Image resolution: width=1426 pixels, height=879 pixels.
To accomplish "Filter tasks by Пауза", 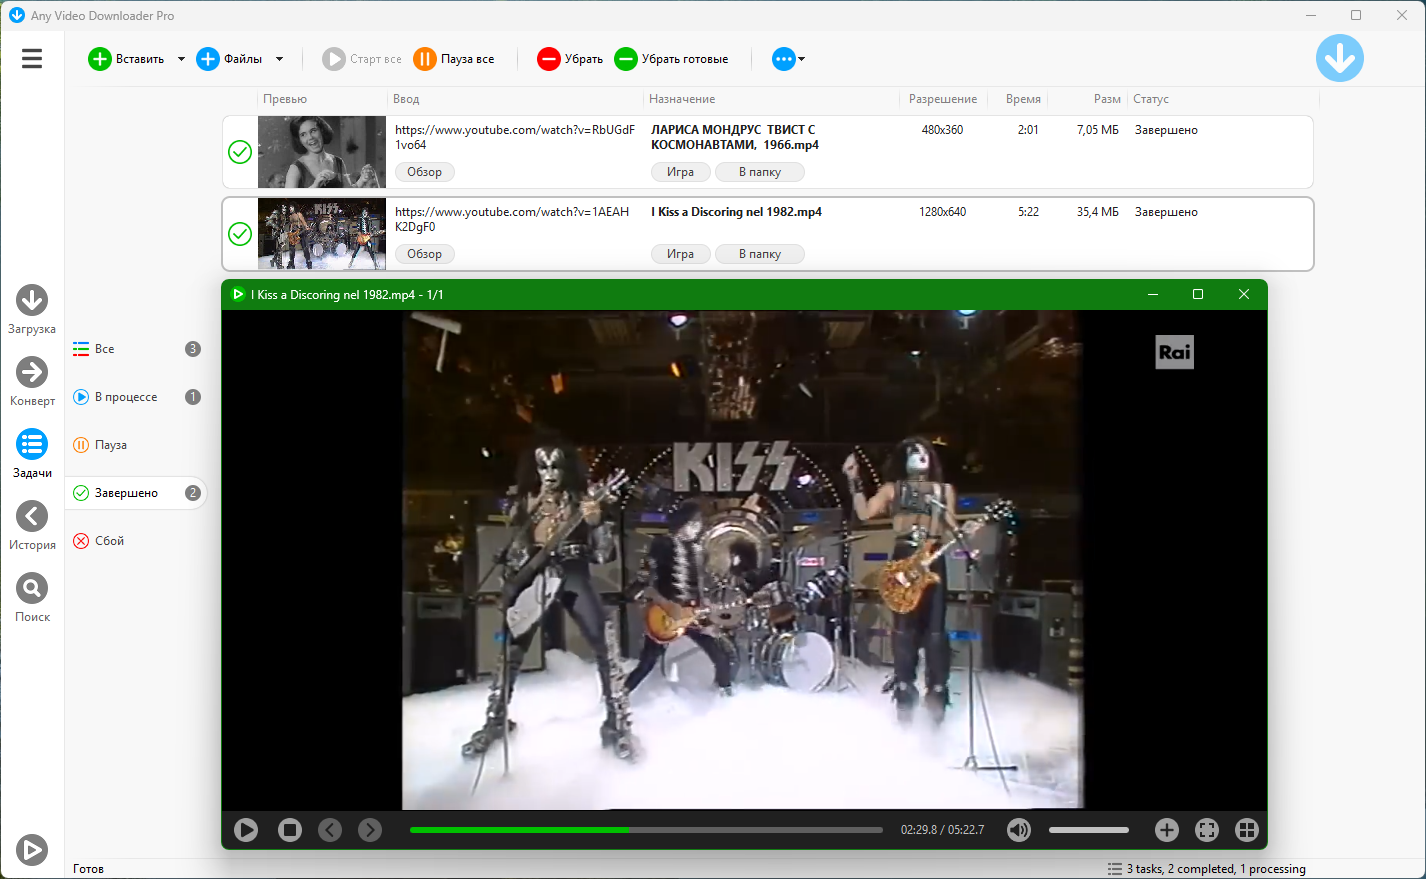I will 136,445.
